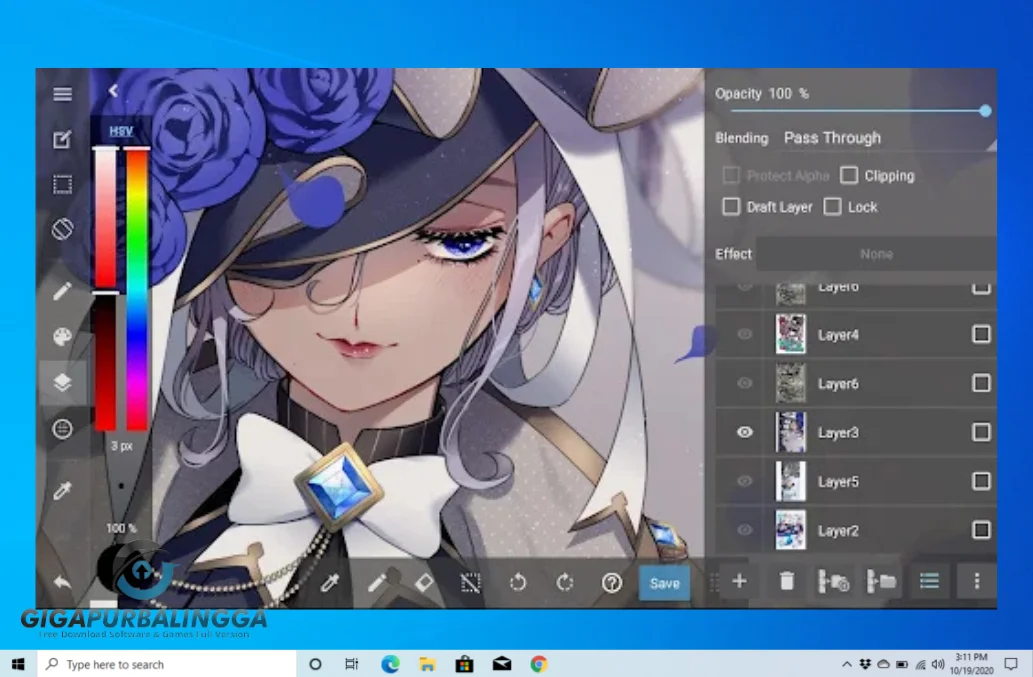Hide Layer3 using its eye icon
Image resolution: width=1033 pixels, height=677 pixels.
[x=744, y=432]
